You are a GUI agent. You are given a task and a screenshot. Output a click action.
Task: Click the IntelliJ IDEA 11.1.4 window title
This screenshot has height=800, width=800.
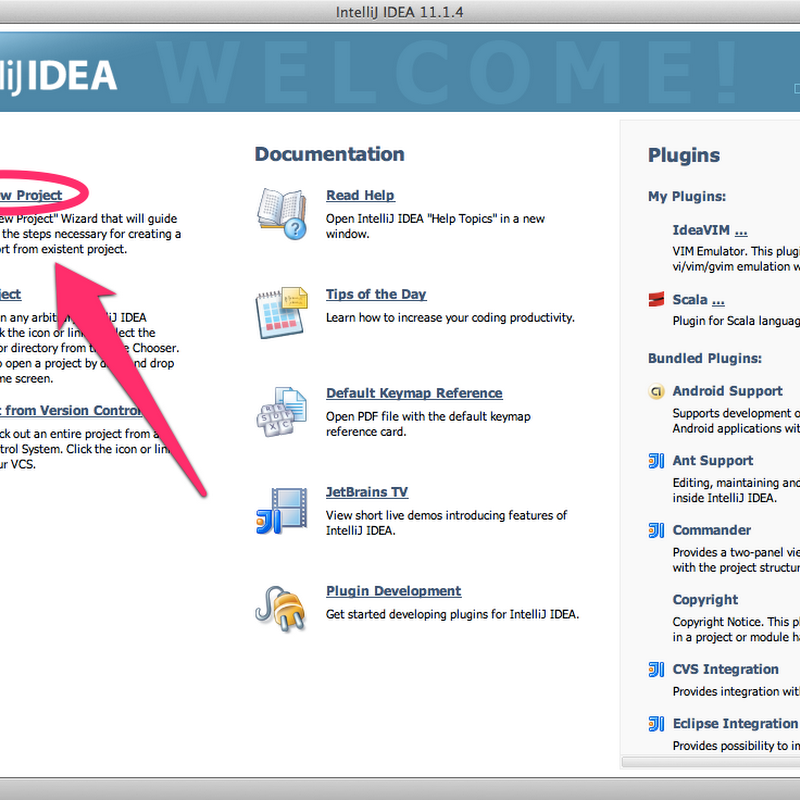point(399,12)
